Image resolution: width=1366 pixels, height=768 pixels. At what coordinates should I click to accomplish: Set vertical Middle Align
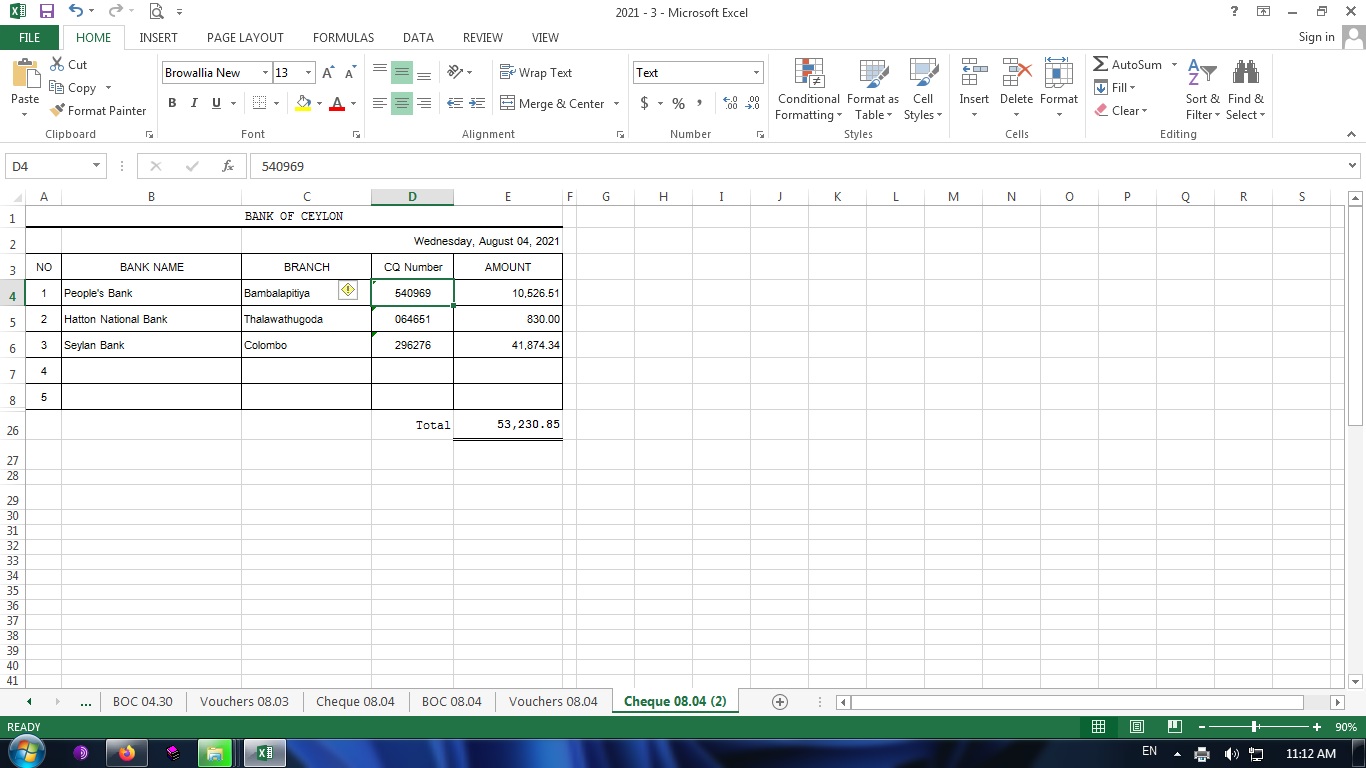[402, 72]
